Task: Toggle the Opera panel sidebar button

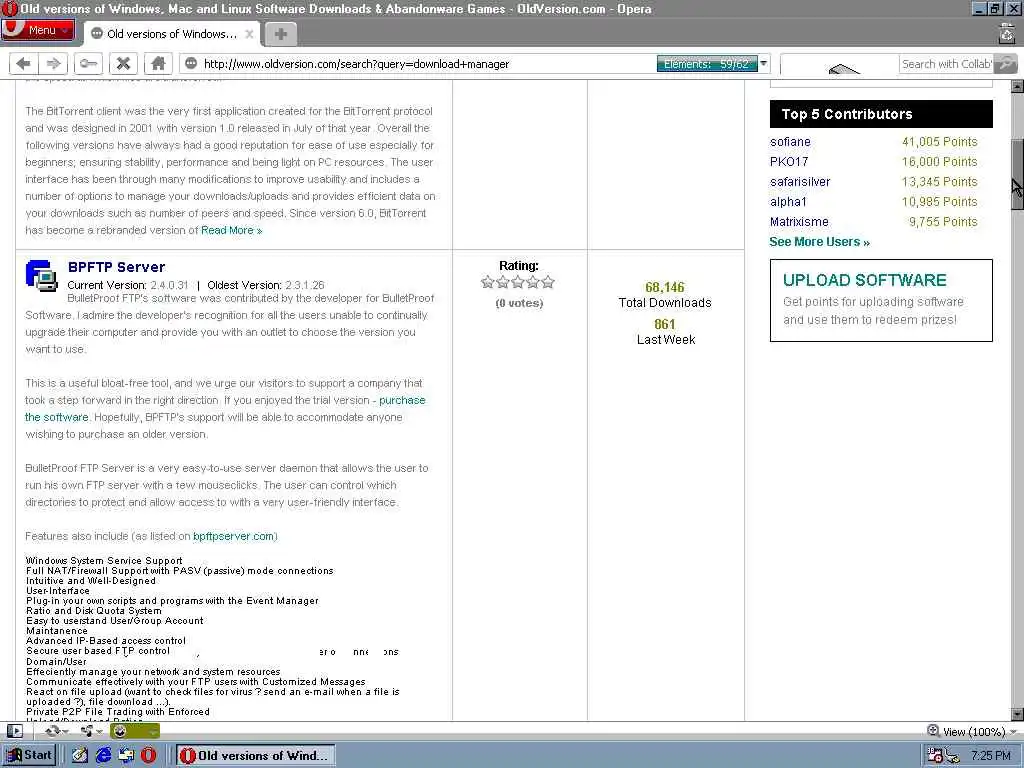Action: pos(14,731)
